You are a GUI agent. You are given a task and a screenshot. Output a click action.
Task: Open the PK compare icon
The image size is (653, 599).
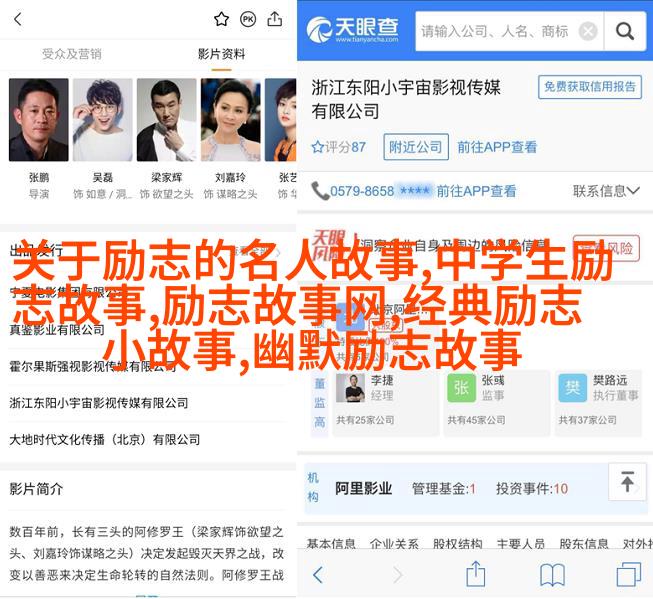248,19
